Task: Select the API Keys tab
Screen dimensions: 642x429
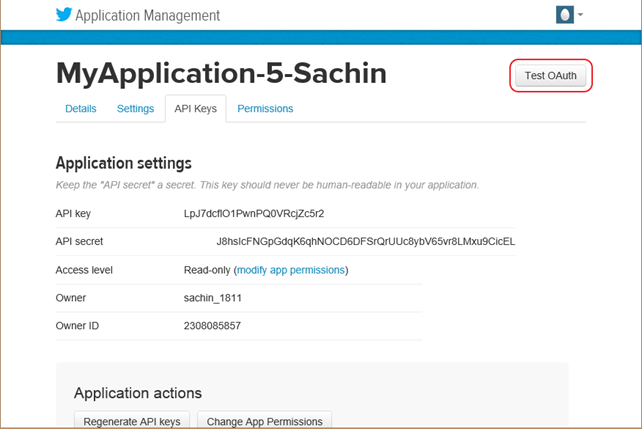Action: (x=195, y=108)
